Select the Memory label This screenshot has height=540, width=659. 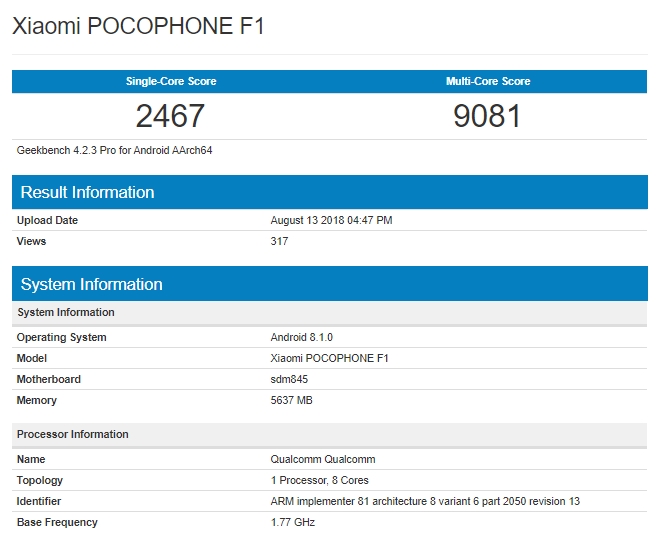(x=37, y=400)
